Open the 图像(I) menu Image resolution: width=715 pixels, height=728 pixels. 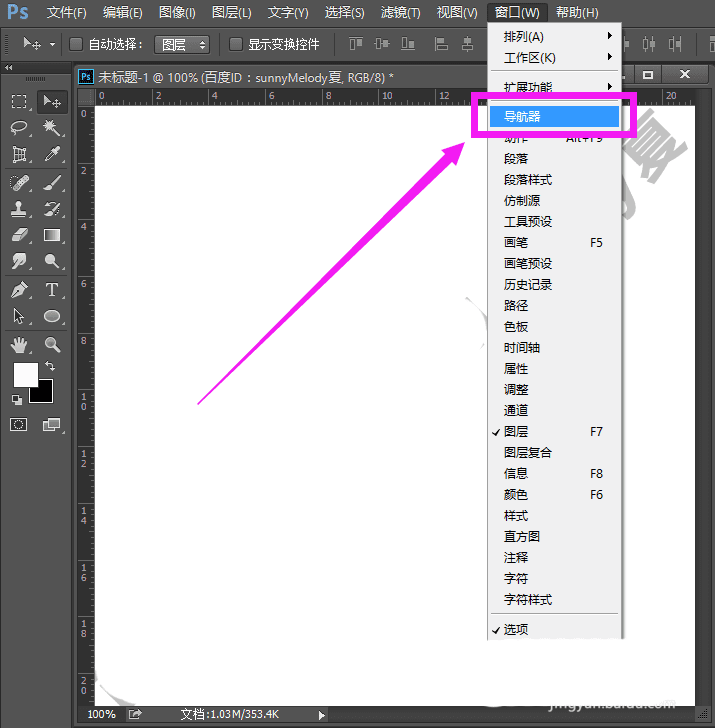(177, 13)
